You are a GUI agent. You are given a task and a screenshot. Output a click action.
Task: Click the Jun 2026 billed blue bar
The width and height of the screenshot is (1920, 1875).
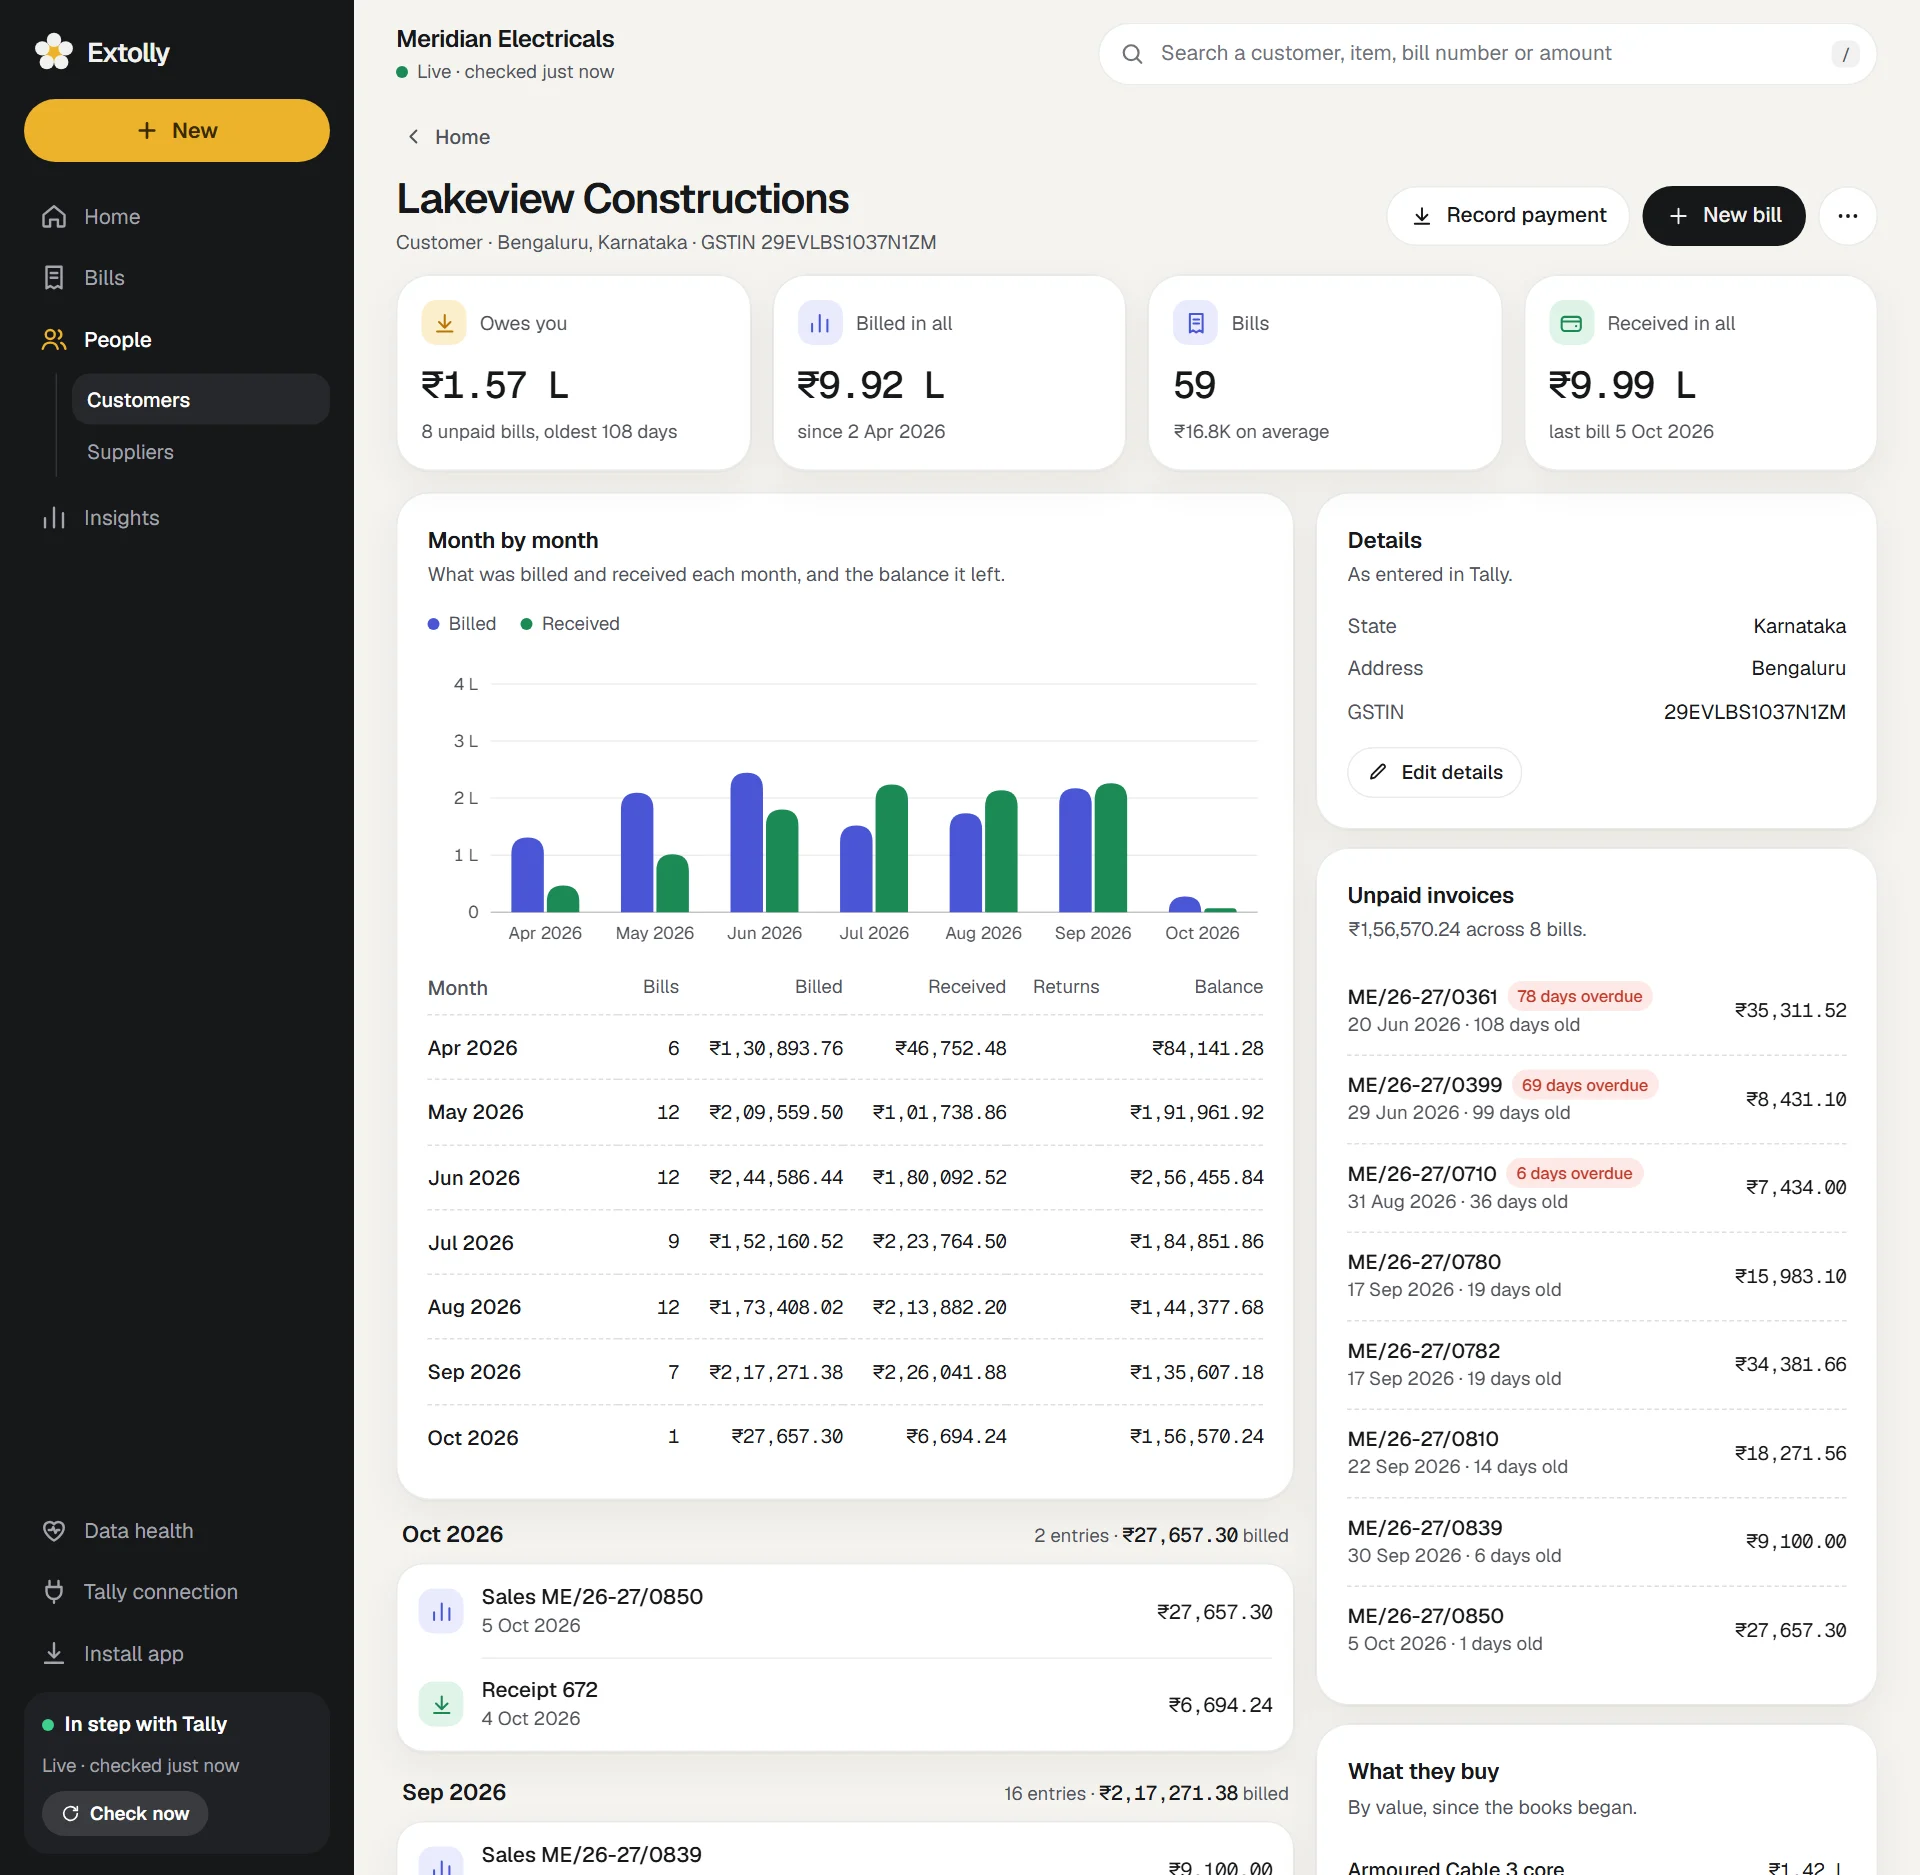pyautogui.click(x=747, y=842)
